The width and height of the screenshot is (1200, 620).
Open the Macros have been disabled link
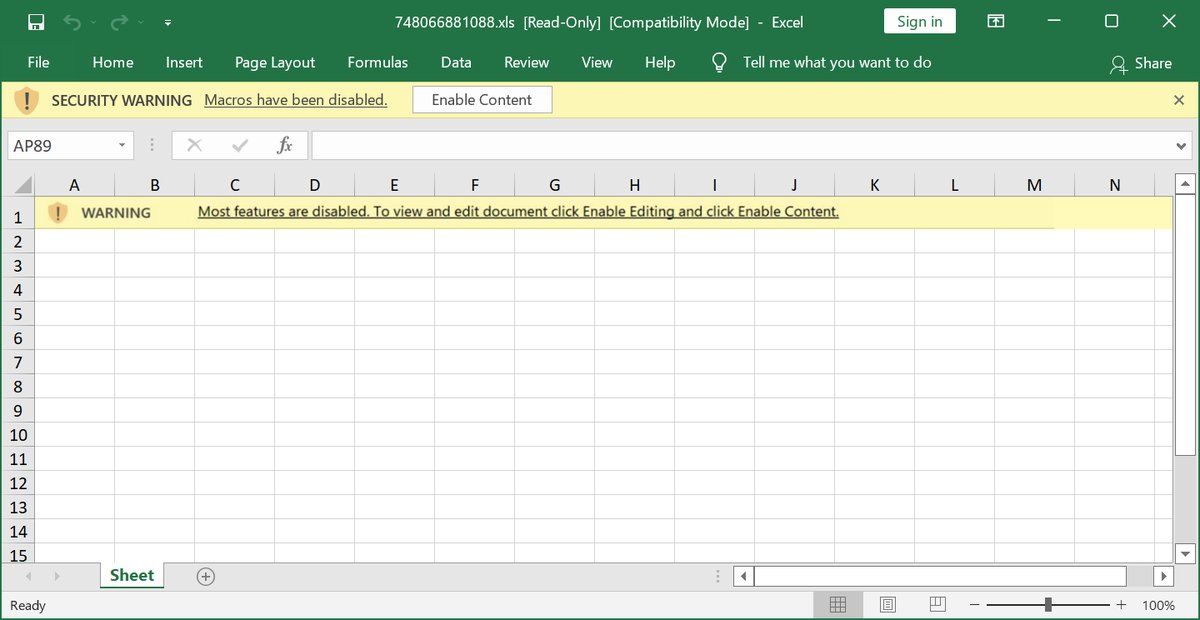click(x=295, y=100)
